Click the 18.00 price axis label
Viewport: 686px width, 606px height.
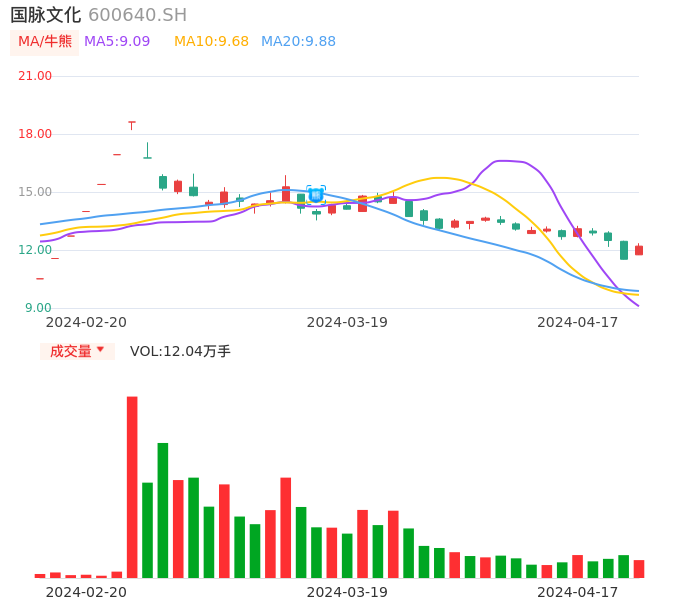pos(35,134)
